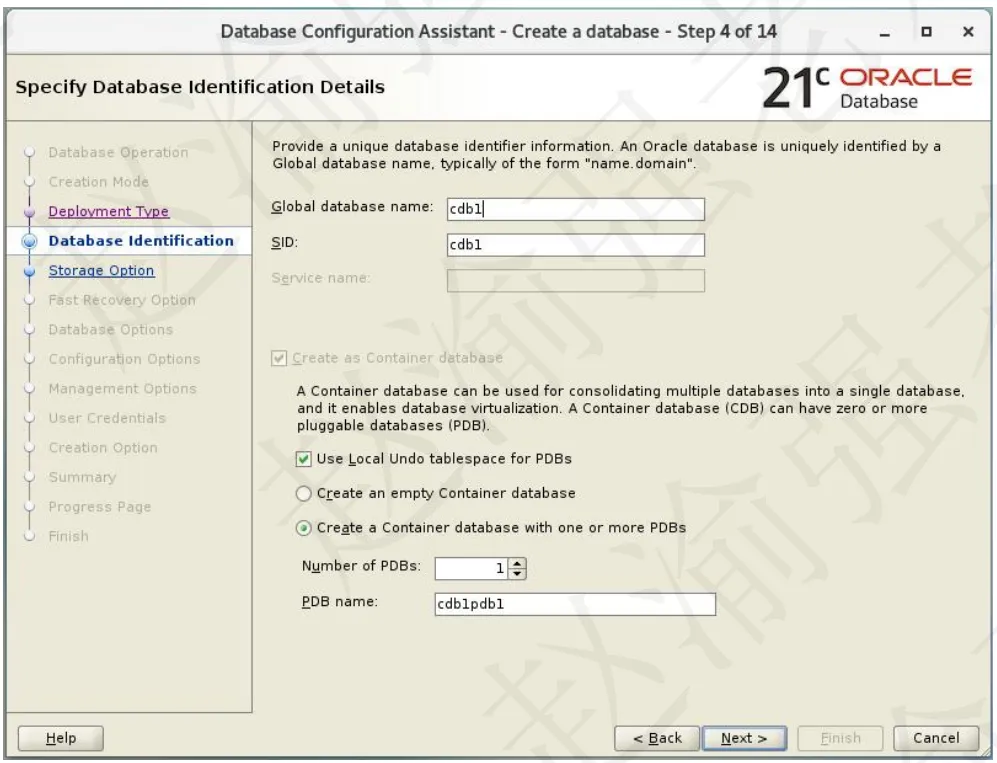This screenshot has height=763, width=997.
Task: Select Create an empty Container database
Action: pyautogui.click(x=303, y=493)
